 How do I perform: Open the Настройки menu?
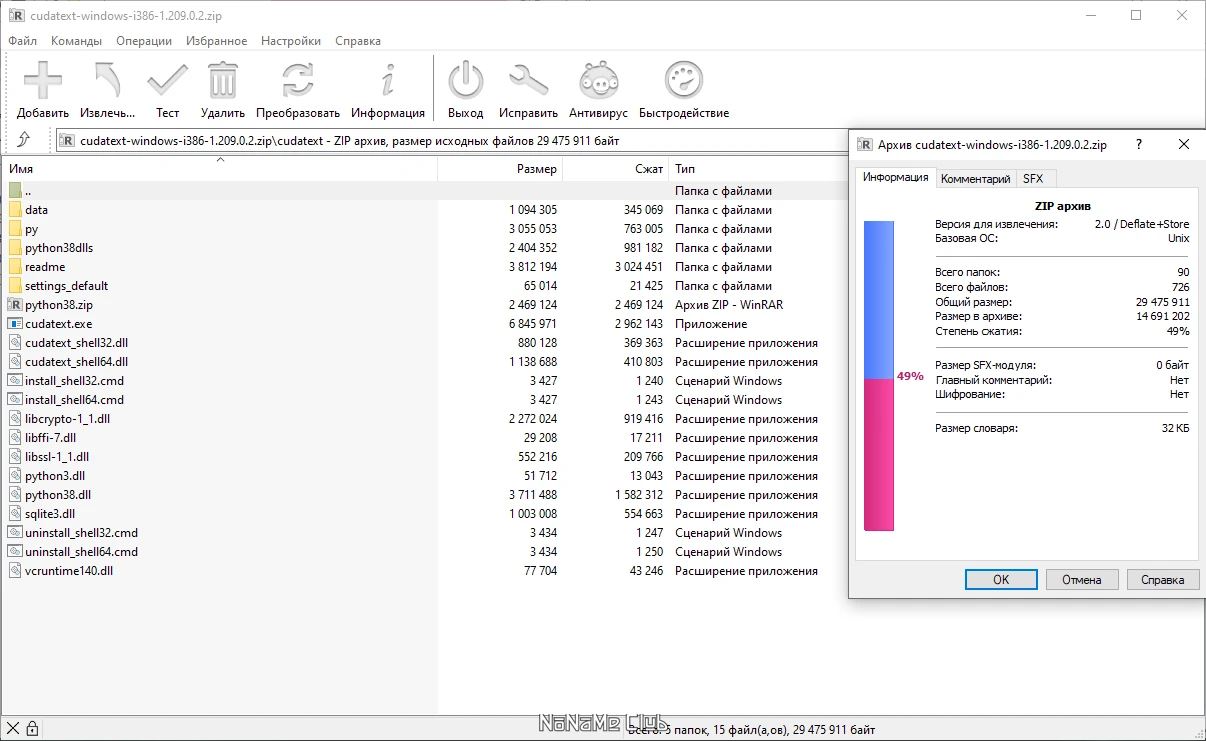point(291,41)
